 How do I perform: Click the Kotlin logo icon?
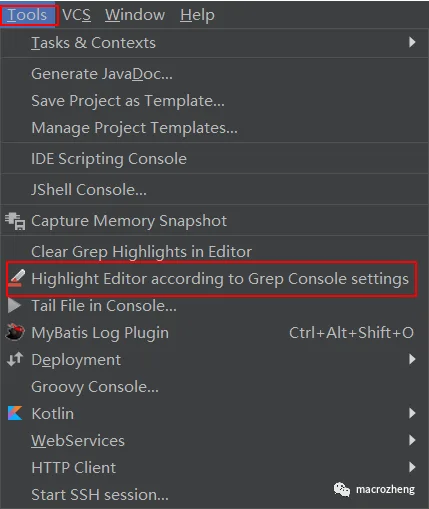[x=15, y=413]
